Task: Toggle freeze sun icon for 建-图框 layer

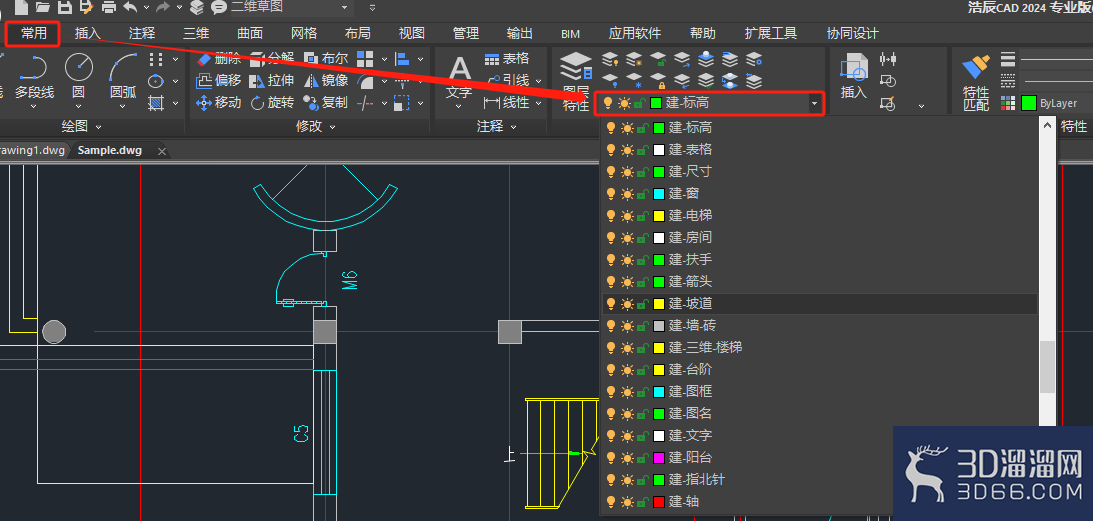Action: pyautogui.click(x=626, y=391)
